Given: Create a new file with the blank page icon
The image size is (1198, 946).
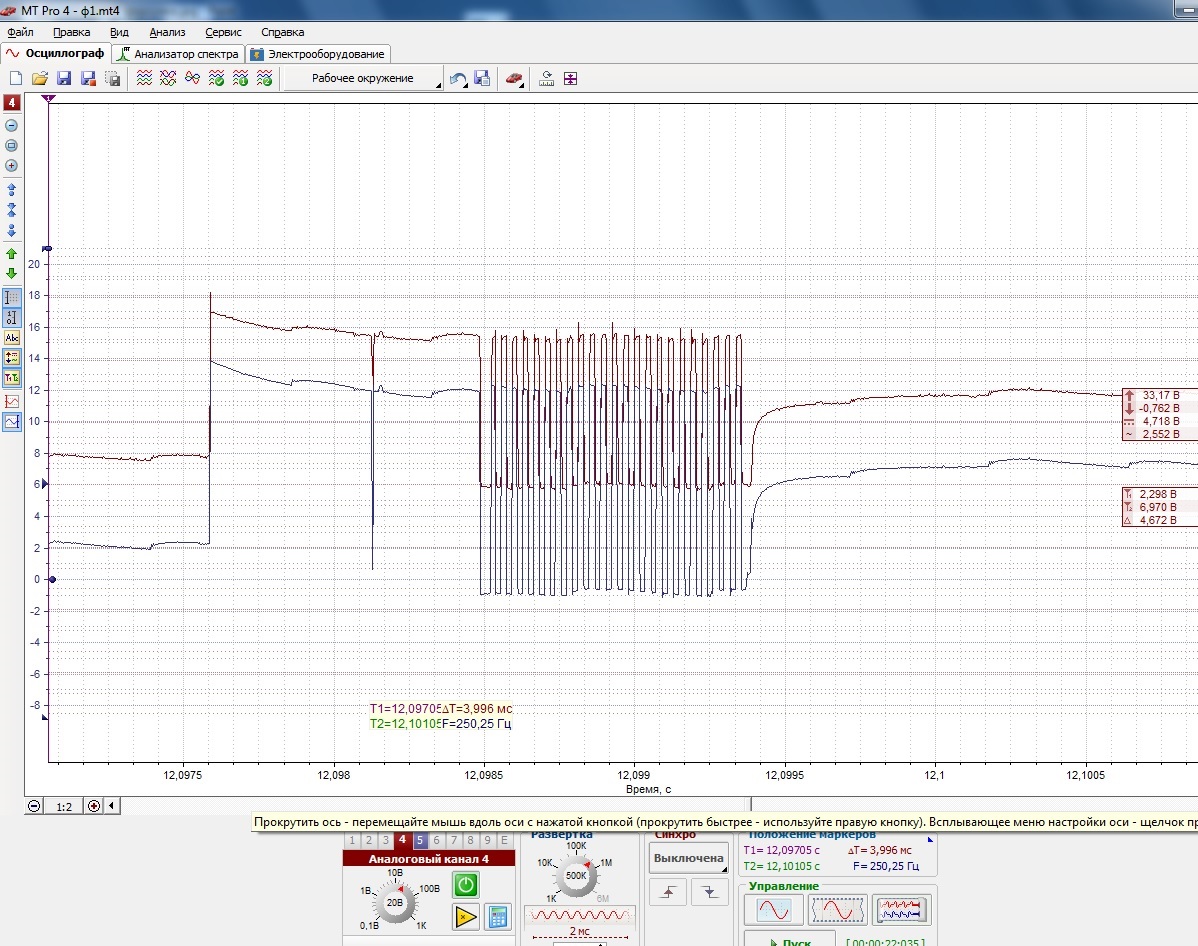Looking at the screenshot, I should coord(16,79).
